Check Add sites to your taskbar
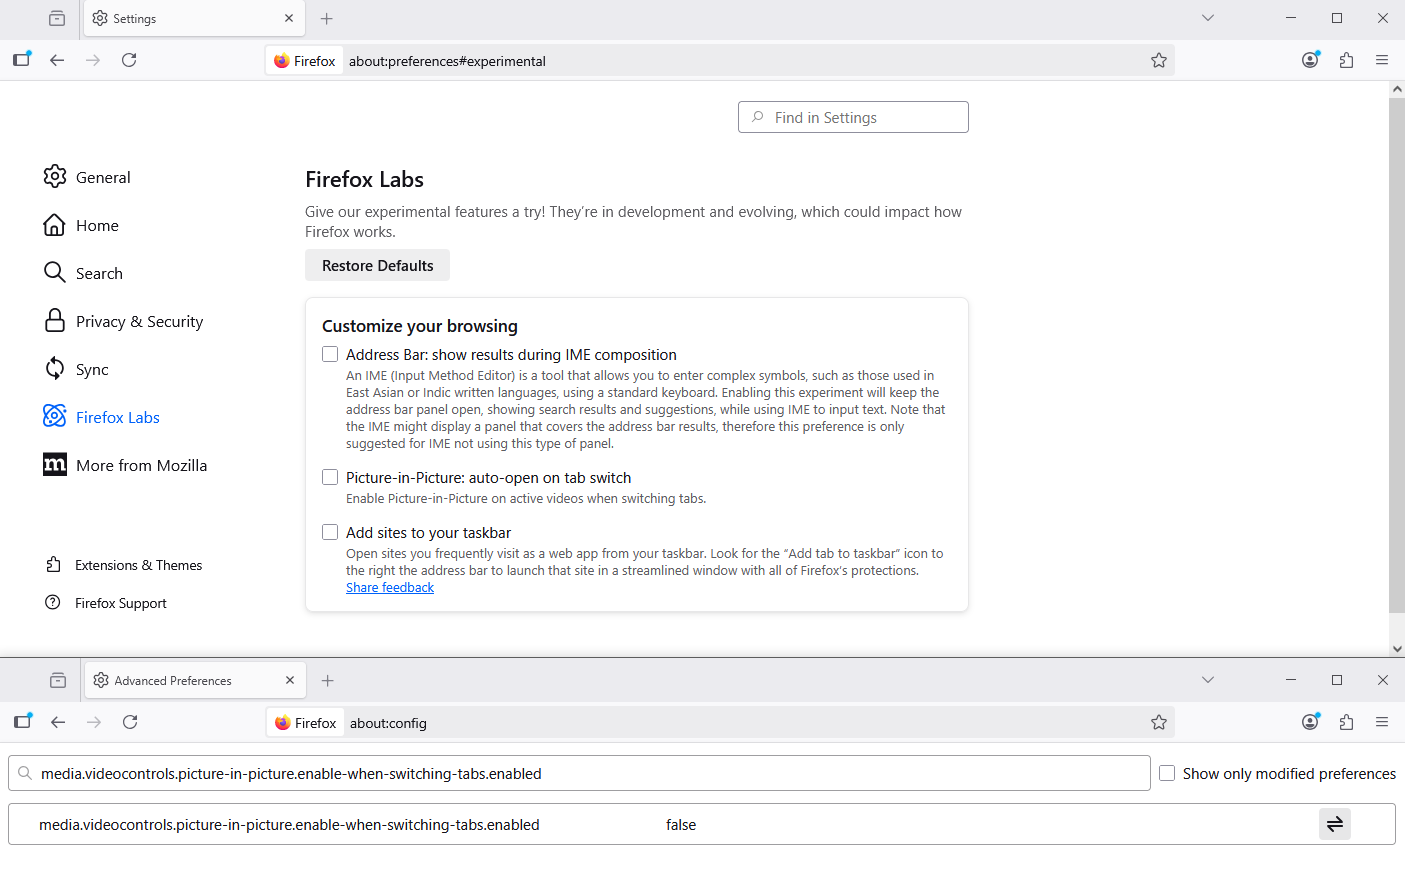Image resolution: width=1405 pixels, height=872 pixels. pos(330,532)
